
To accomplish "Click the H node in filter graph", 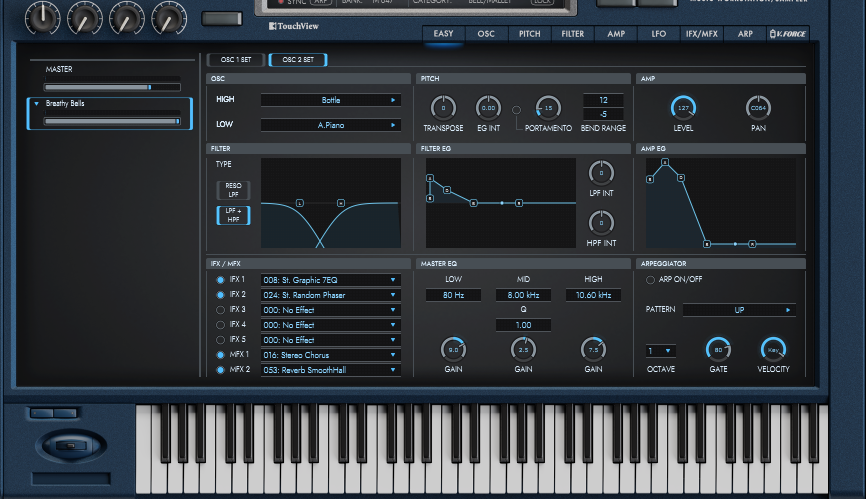I will 341,203.
